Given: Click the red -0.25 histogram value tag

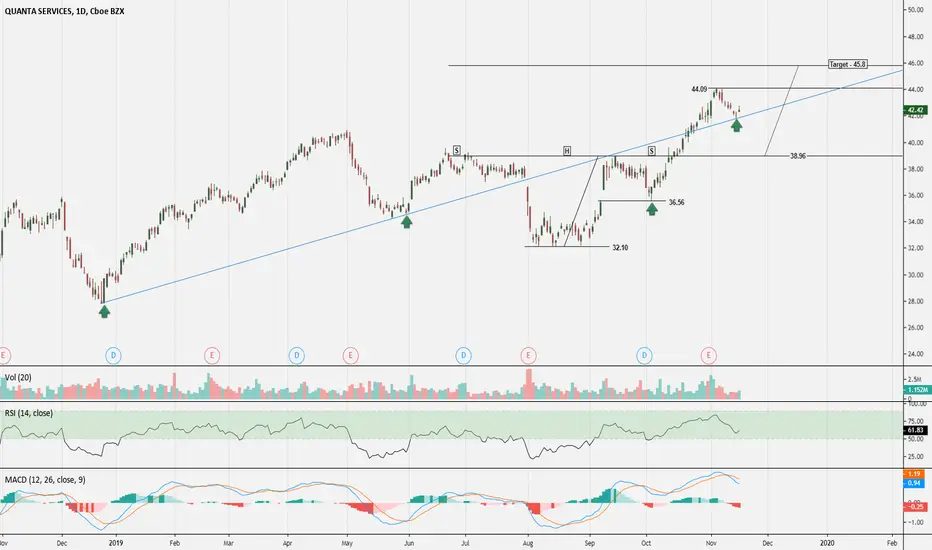Looking at the screenshot, I should coord(915,507).
